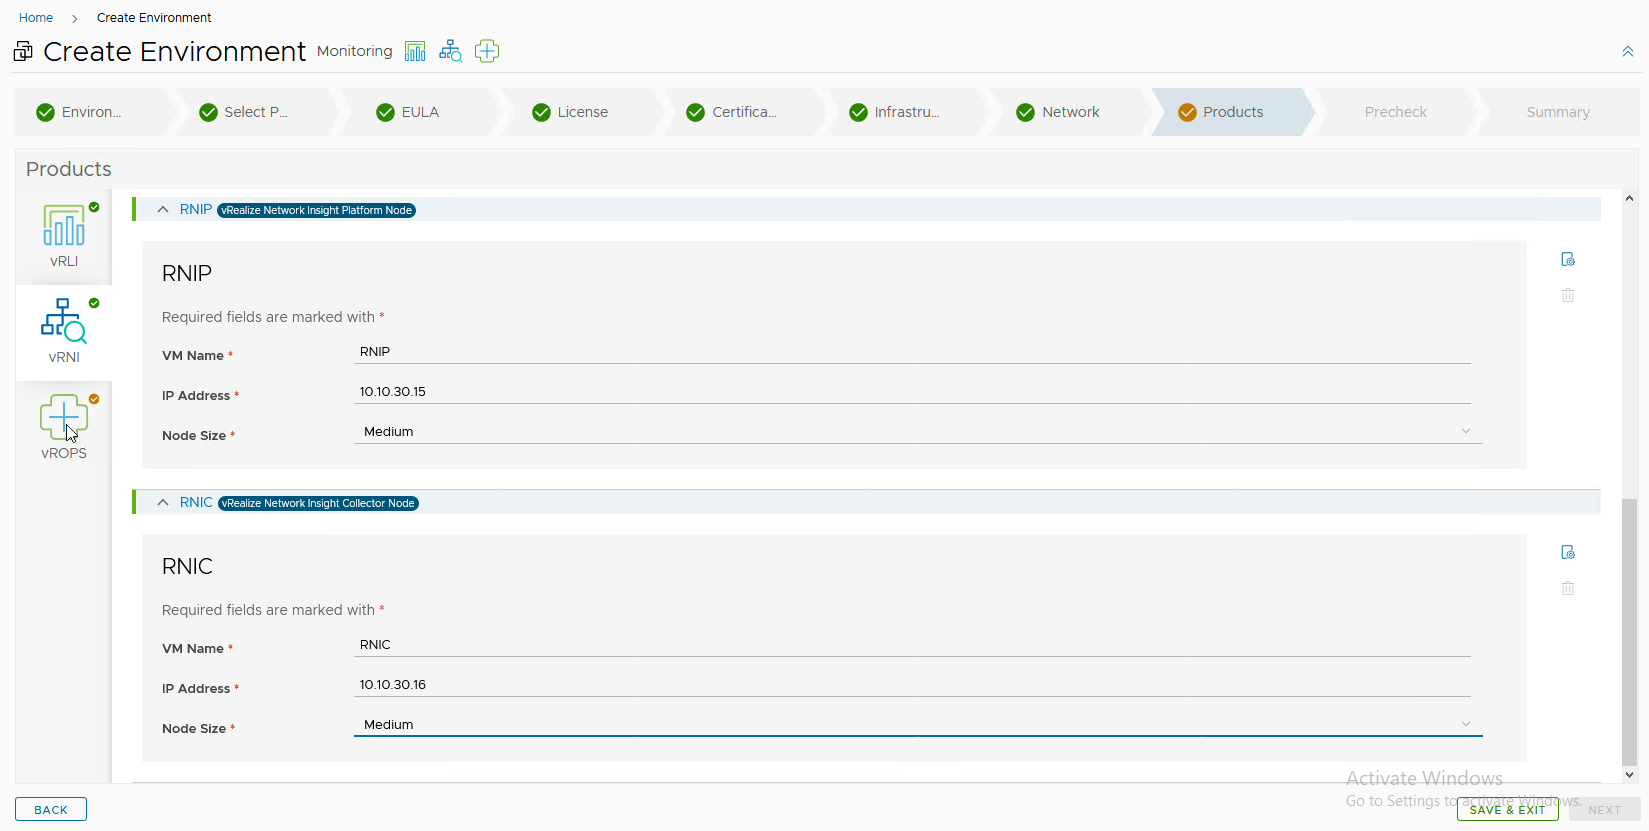Image resolution: width=1649 pixels, height=831 pixels.
Task: Open advanced settings icon for RNIC node
Action: 1568,553
